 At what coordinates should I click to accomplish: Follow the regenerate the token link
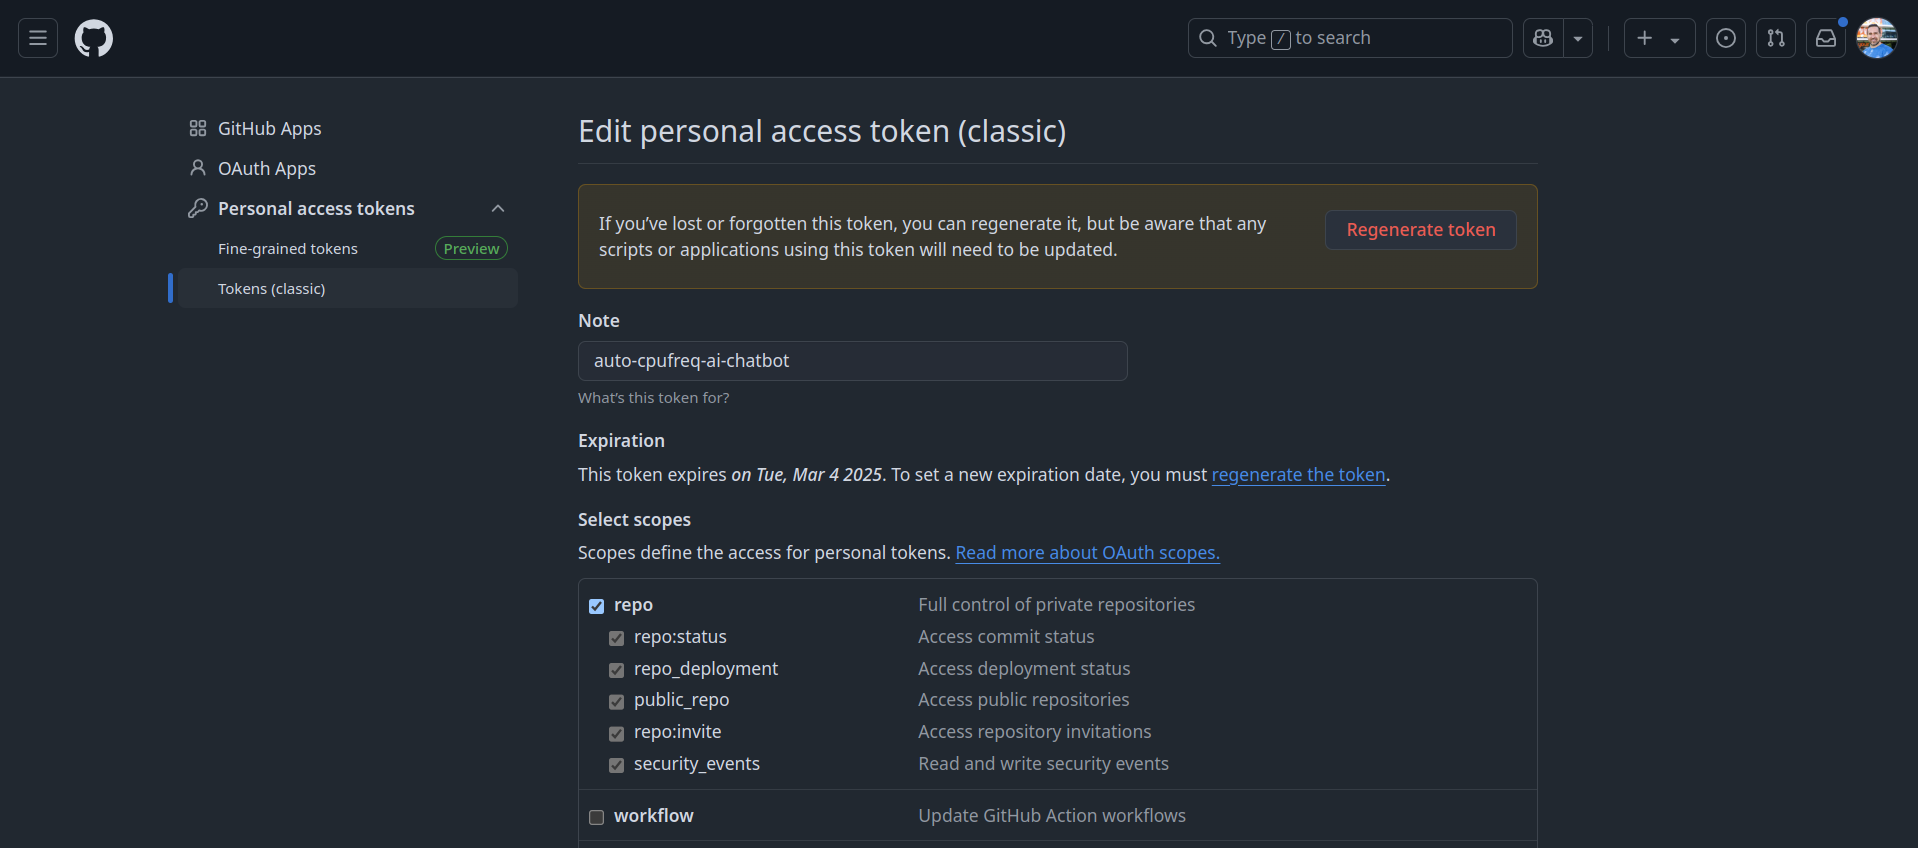pos(1298,475)
